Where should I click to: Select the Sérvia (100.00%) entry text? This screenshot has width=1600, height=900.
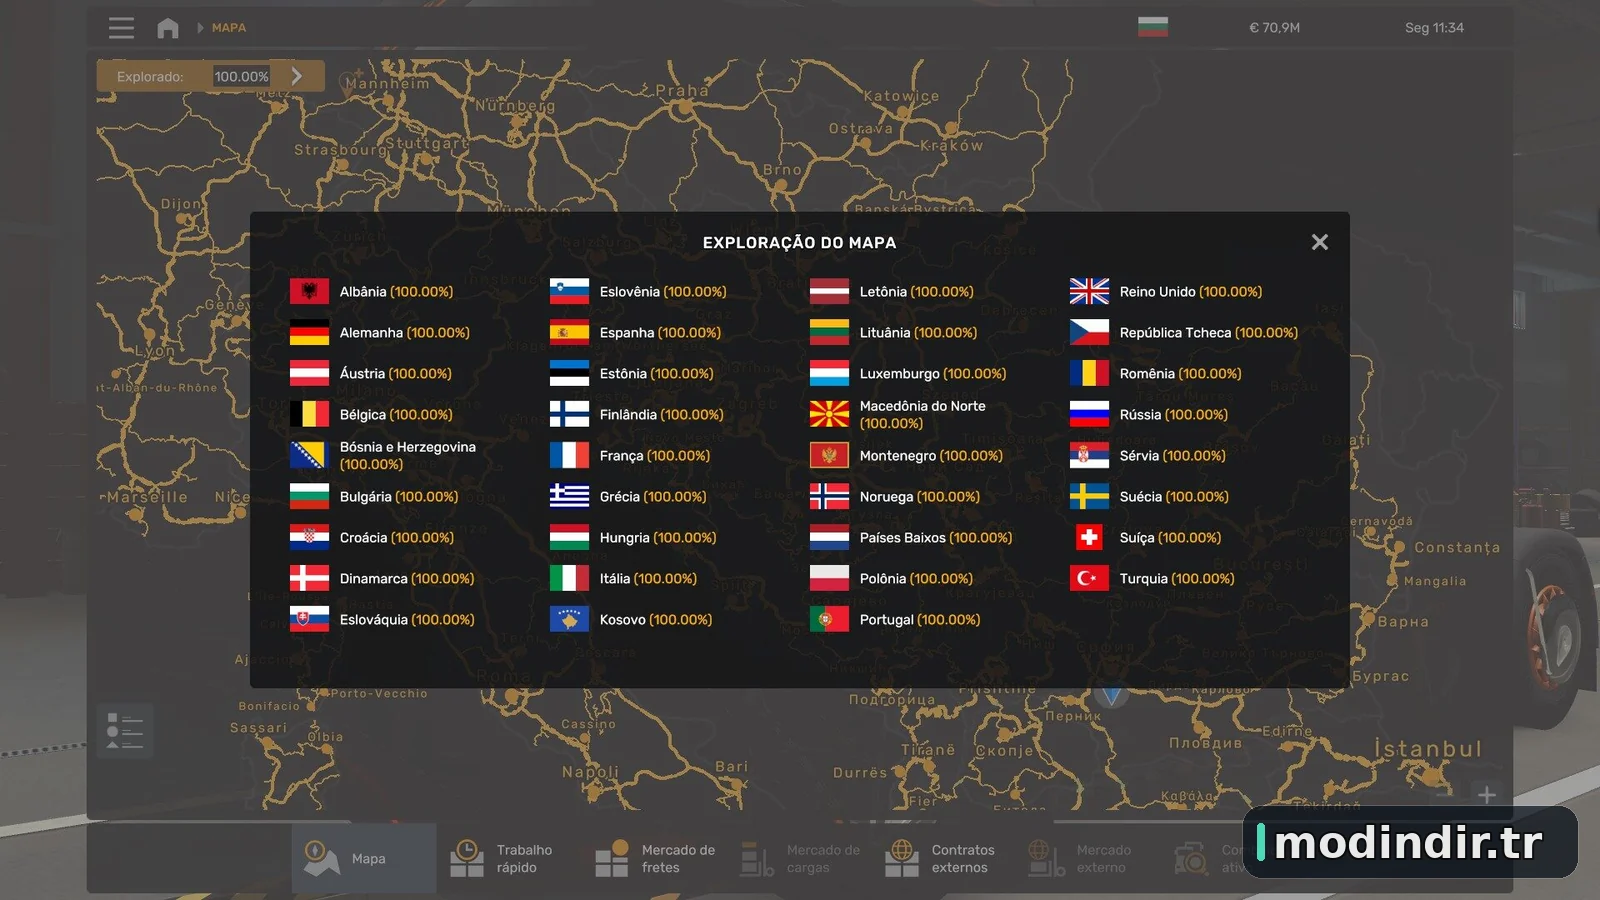[1172, 456]
